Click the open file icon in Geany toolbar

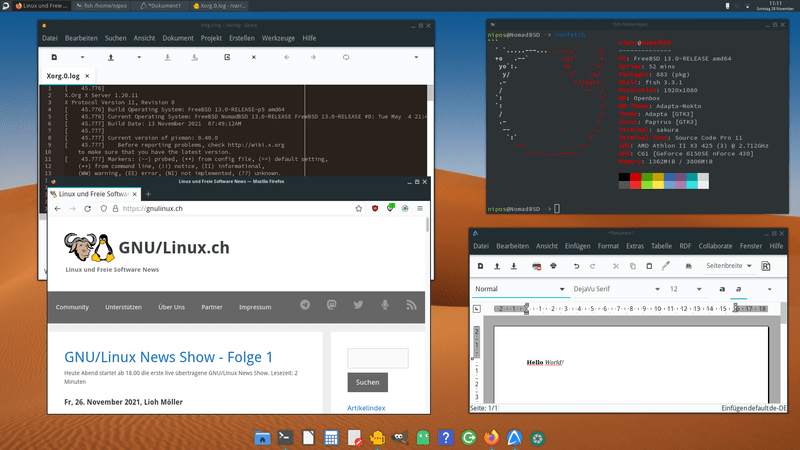[x=111, y=57]
